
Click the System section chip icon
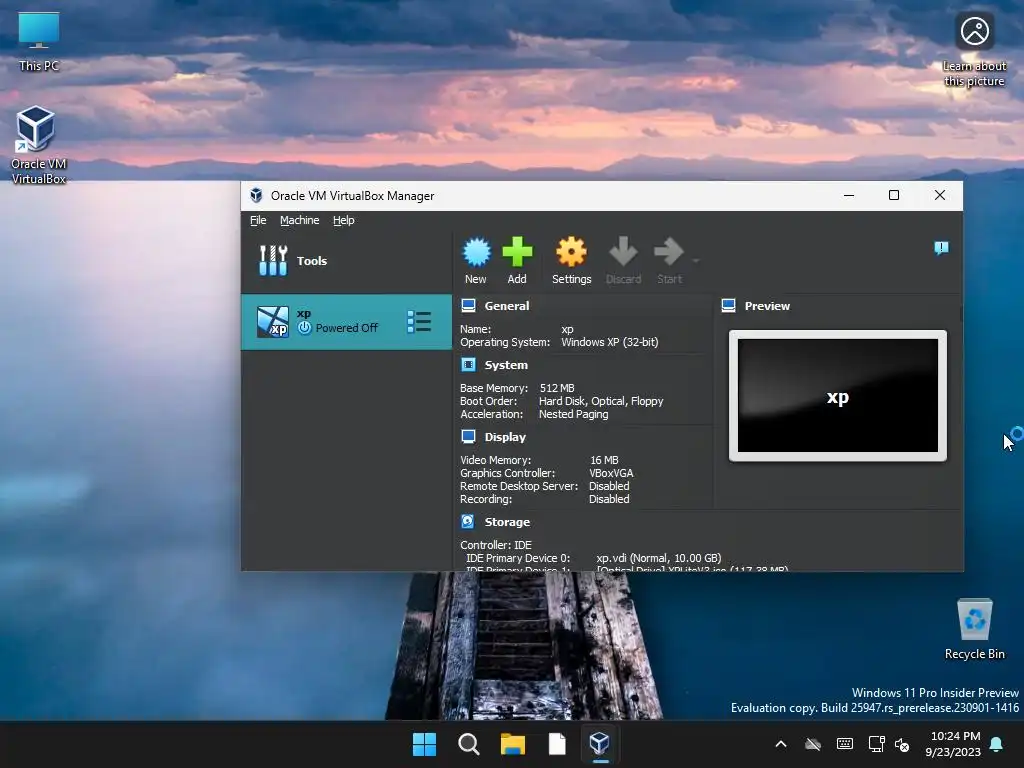[x=468, y=364]
